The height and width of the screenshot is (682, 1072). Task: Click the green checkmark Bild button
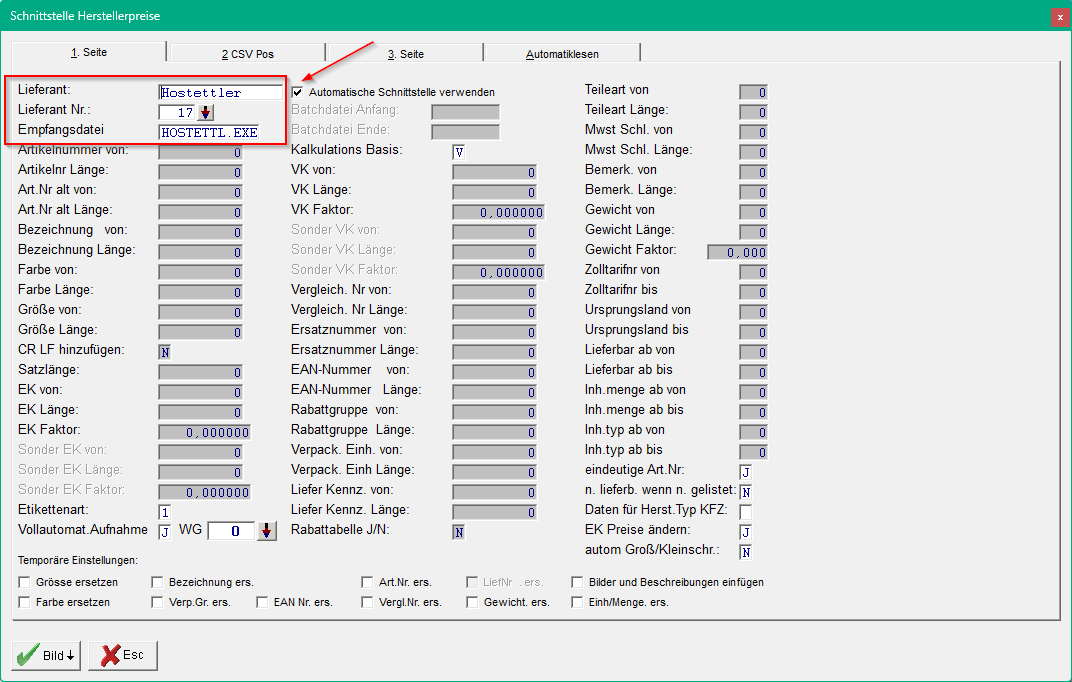click(x=46, y=655)
